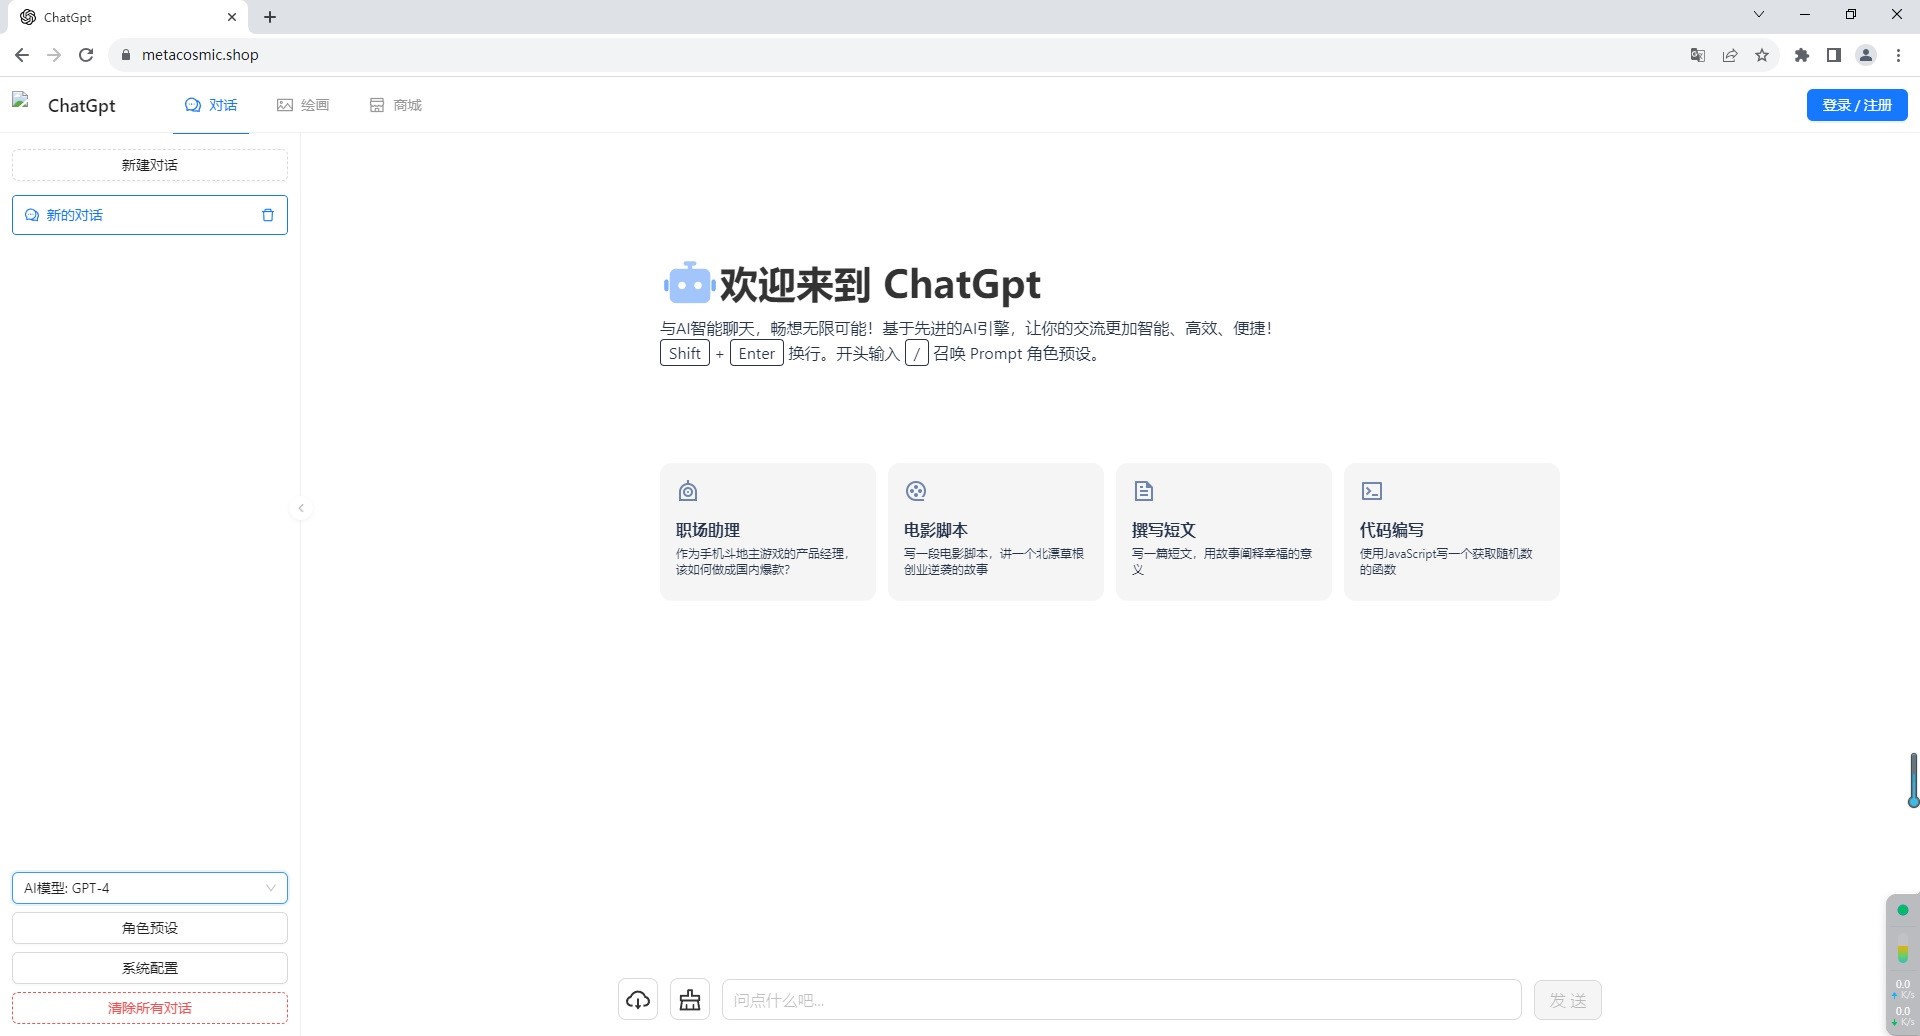Open the browser extensions puzzle icon
Viewport: 1920px width, 1036px height.
pyautogui.click(x=1802, y=55)
